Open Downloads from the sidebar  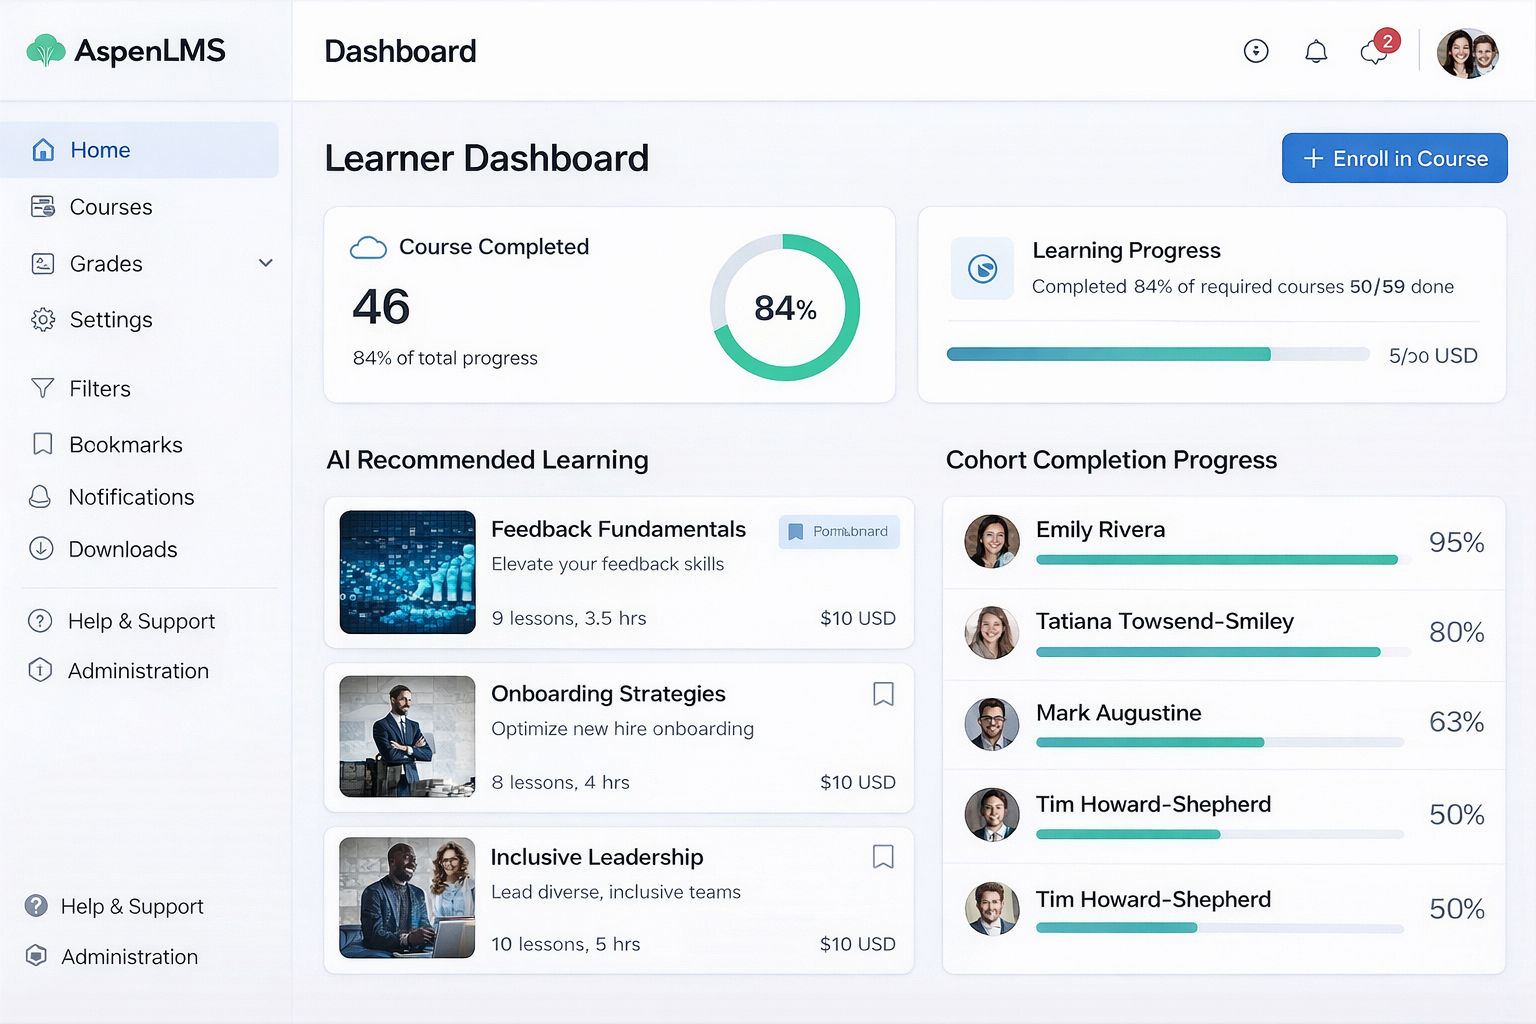tap(122, 549)
